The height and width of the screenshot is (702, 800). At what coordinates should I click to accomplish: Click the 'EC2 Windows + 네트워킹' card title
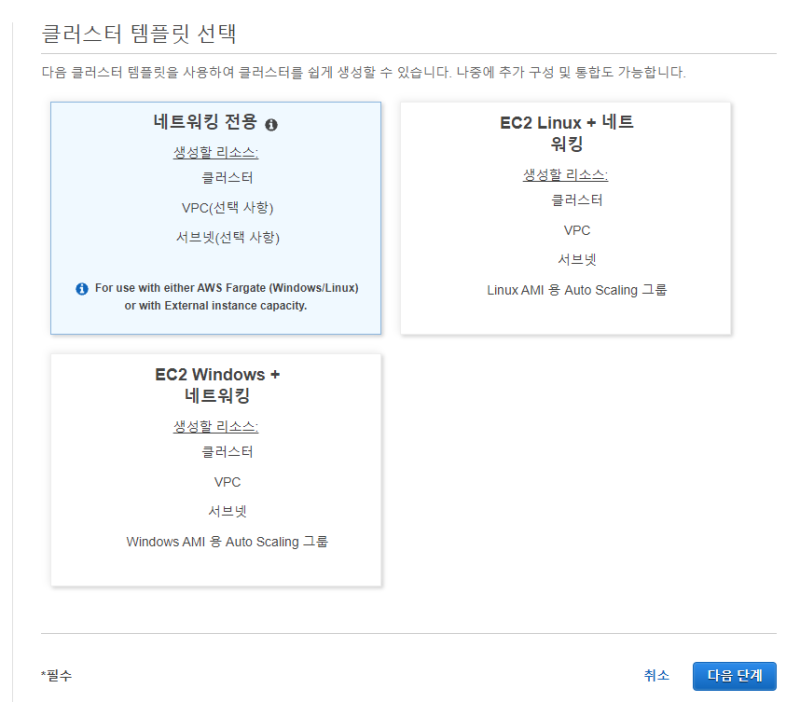[x=217, y=385]
